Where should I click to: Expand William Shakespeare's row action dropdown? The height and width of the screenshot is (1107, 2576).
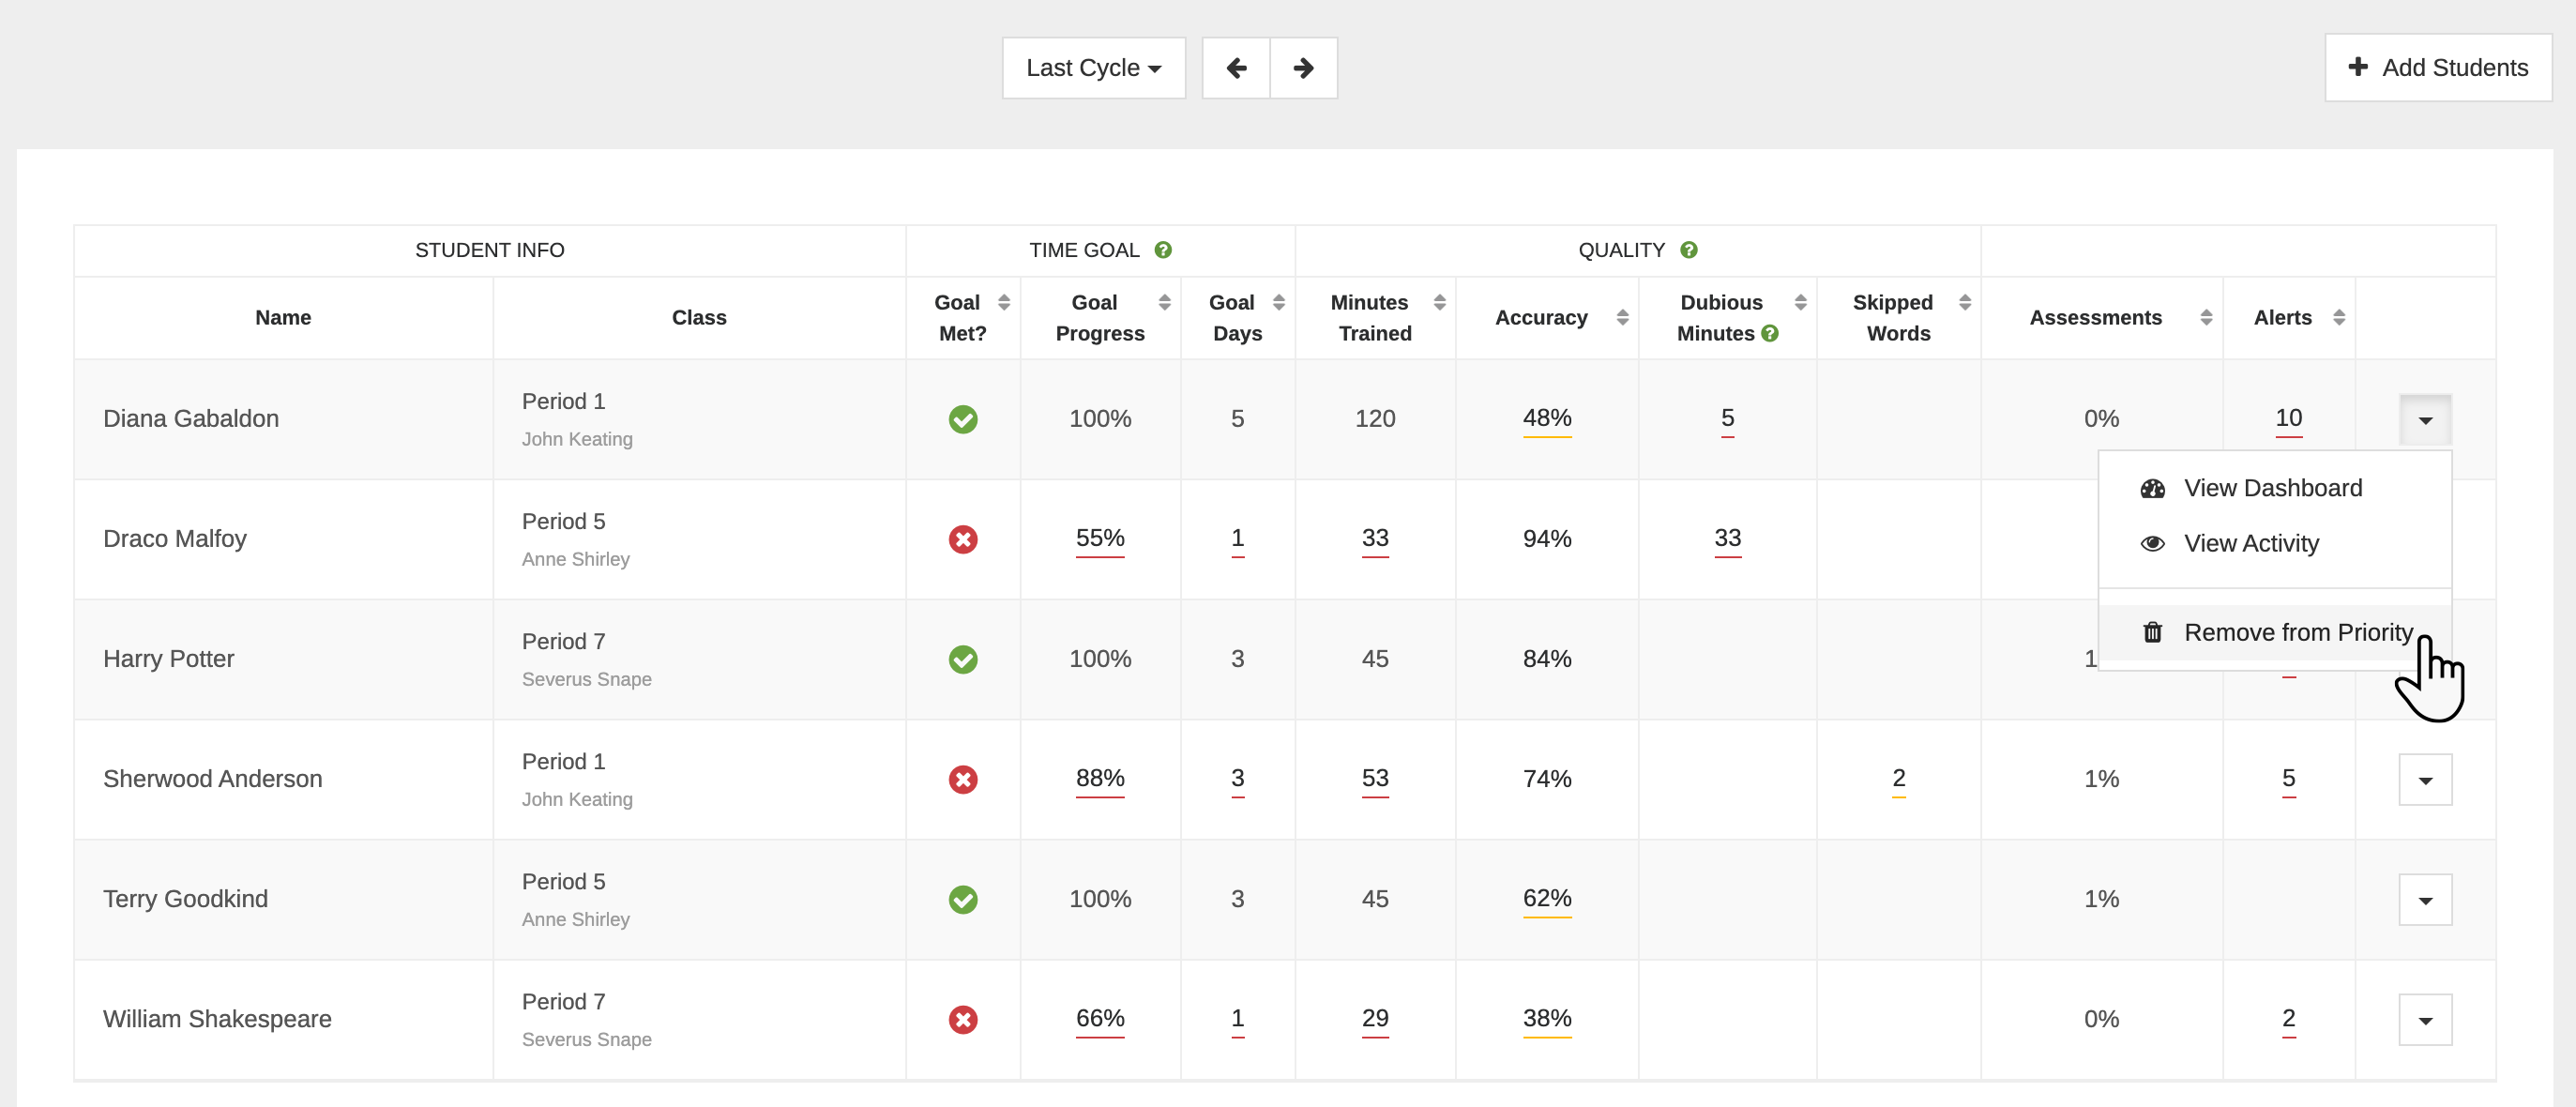tap(2425, 1020)
